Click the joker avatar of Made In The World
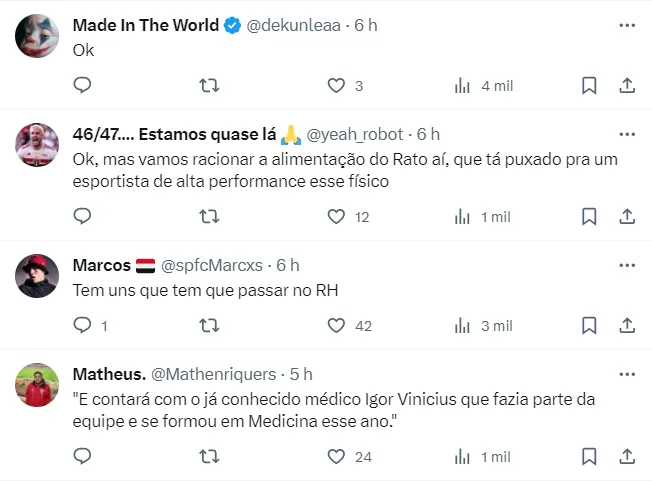The width and height of the screenshot is (652, 482). pos(38,36)
